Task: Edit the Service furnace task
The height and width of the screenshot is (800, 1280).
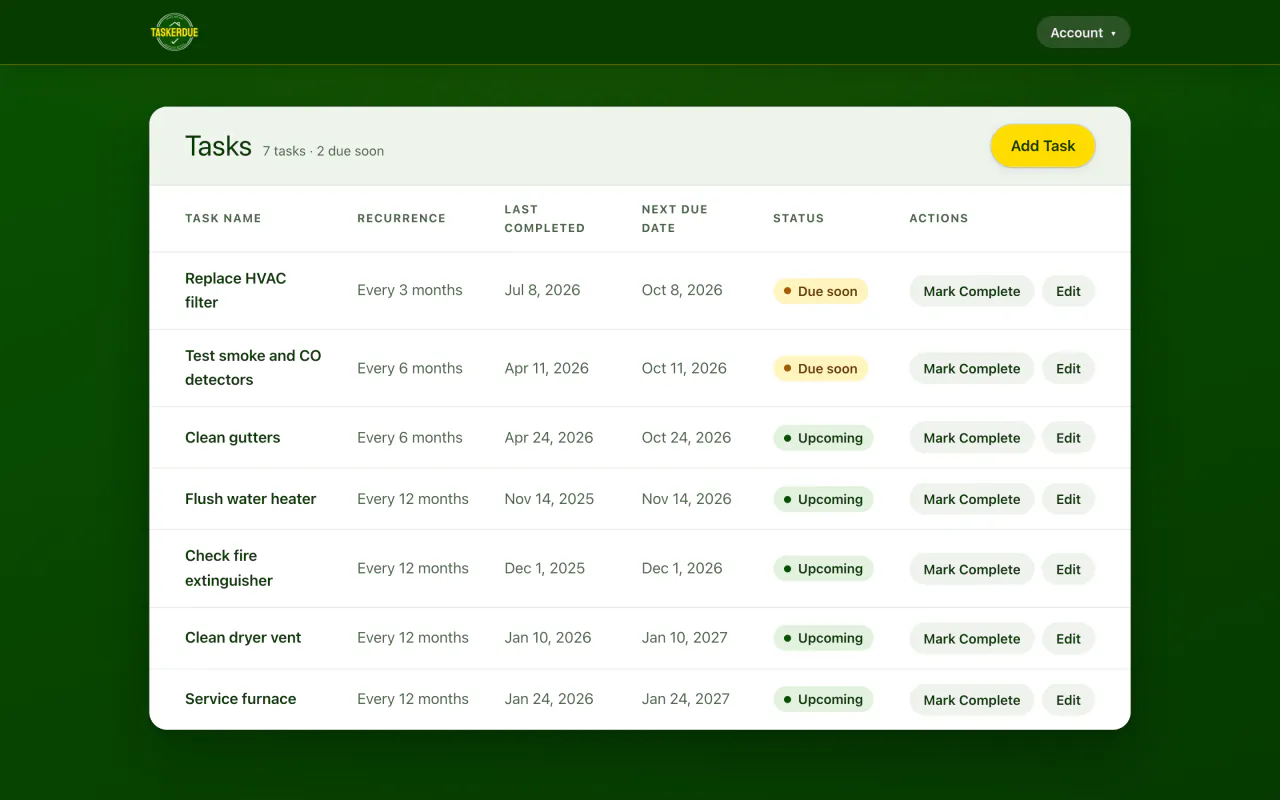Action: point(1068,700)
